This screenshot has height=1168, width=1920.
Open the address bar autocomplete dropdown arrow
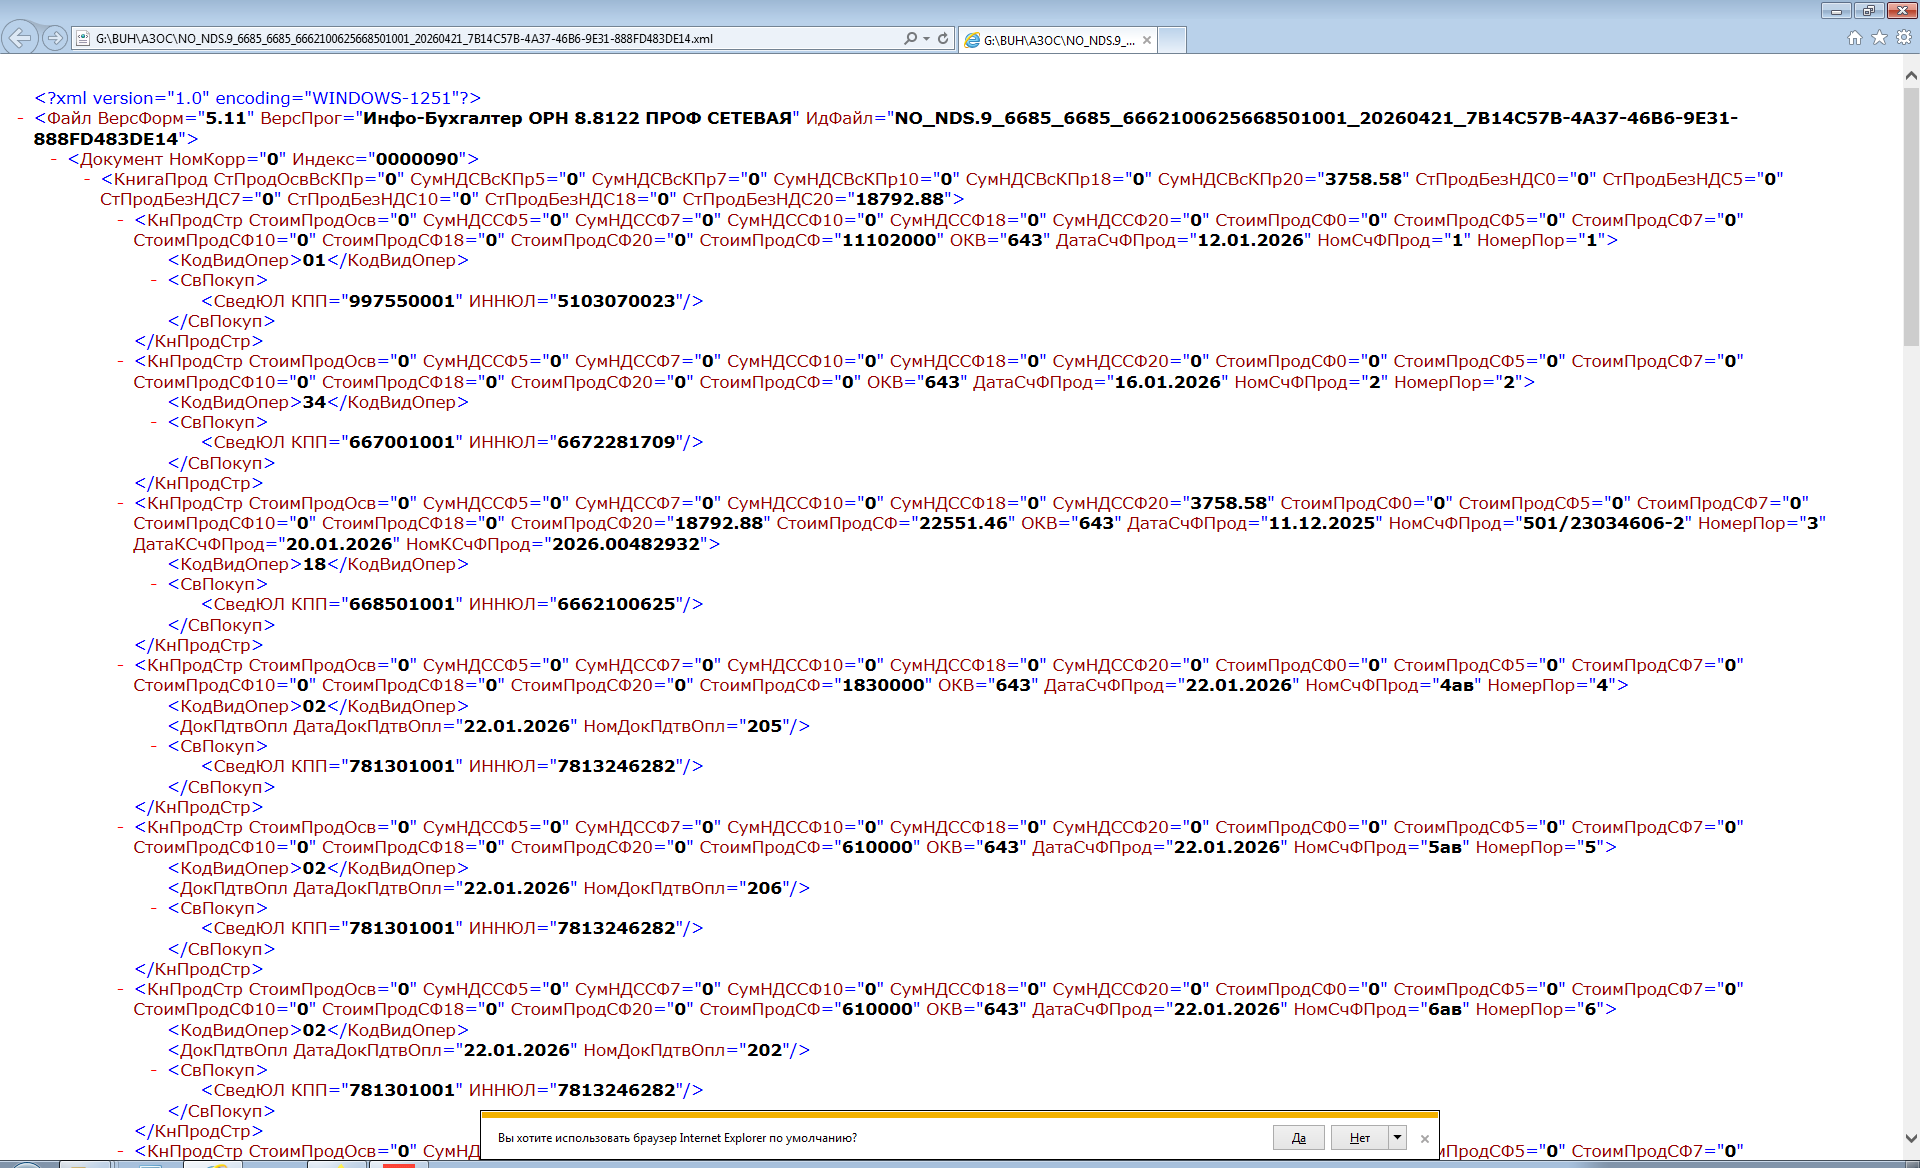(927, 38)
